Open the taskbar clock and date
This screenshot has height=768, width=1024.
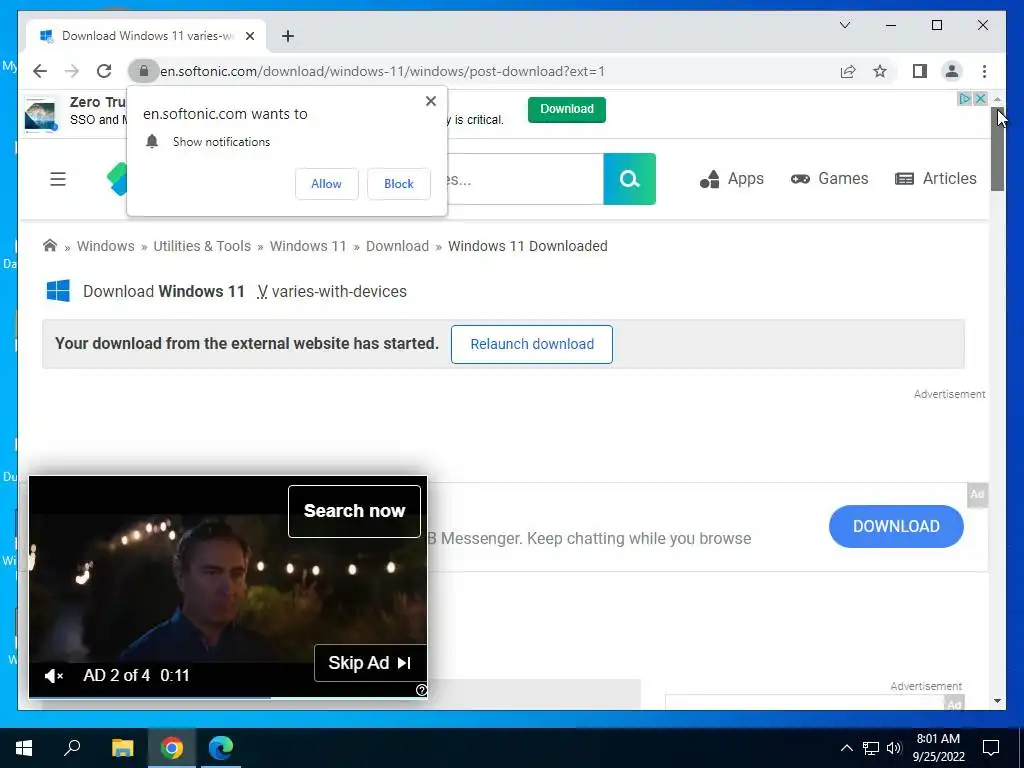pos(938,748)
